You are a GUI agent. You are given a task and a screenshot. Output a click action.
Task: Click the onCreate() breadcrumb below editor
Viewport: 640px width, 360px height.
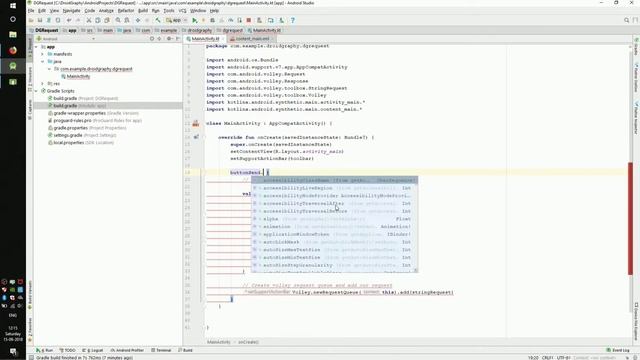(248, 342)
